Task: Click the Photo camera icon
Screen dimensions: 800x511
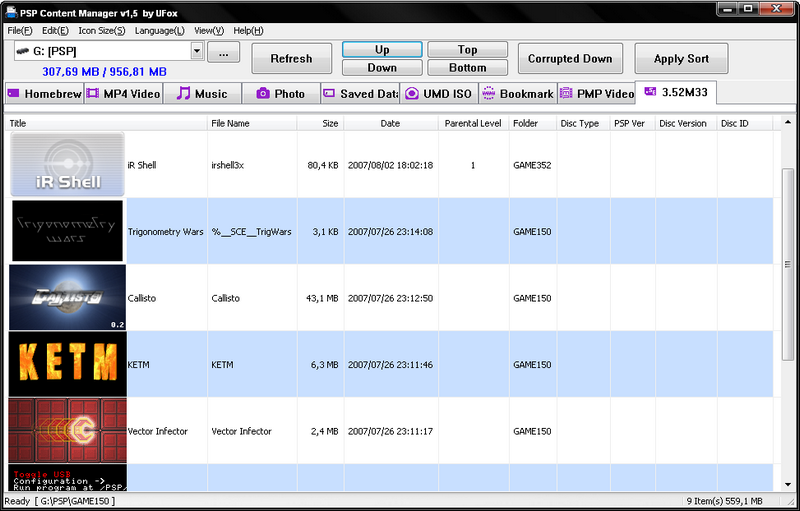Action: click(263, 93)
